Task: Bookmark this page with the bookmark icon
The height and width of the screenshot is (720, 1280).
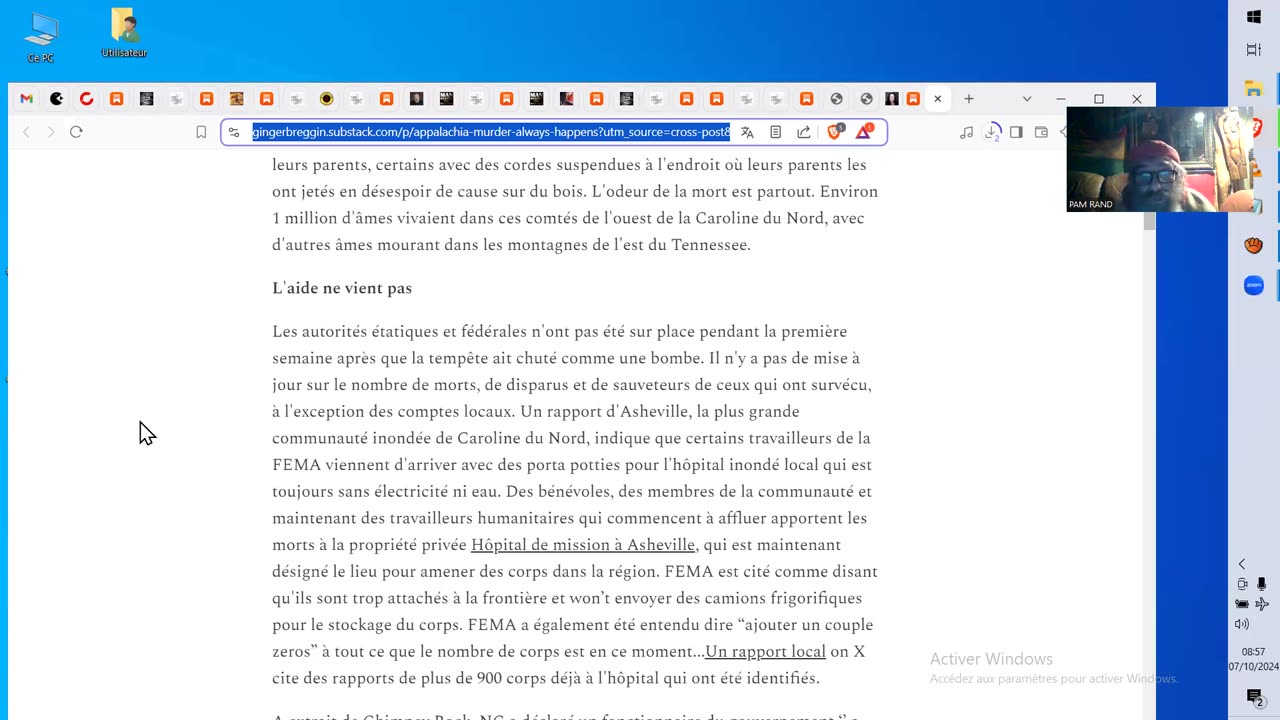Action: tap(201, 132)
